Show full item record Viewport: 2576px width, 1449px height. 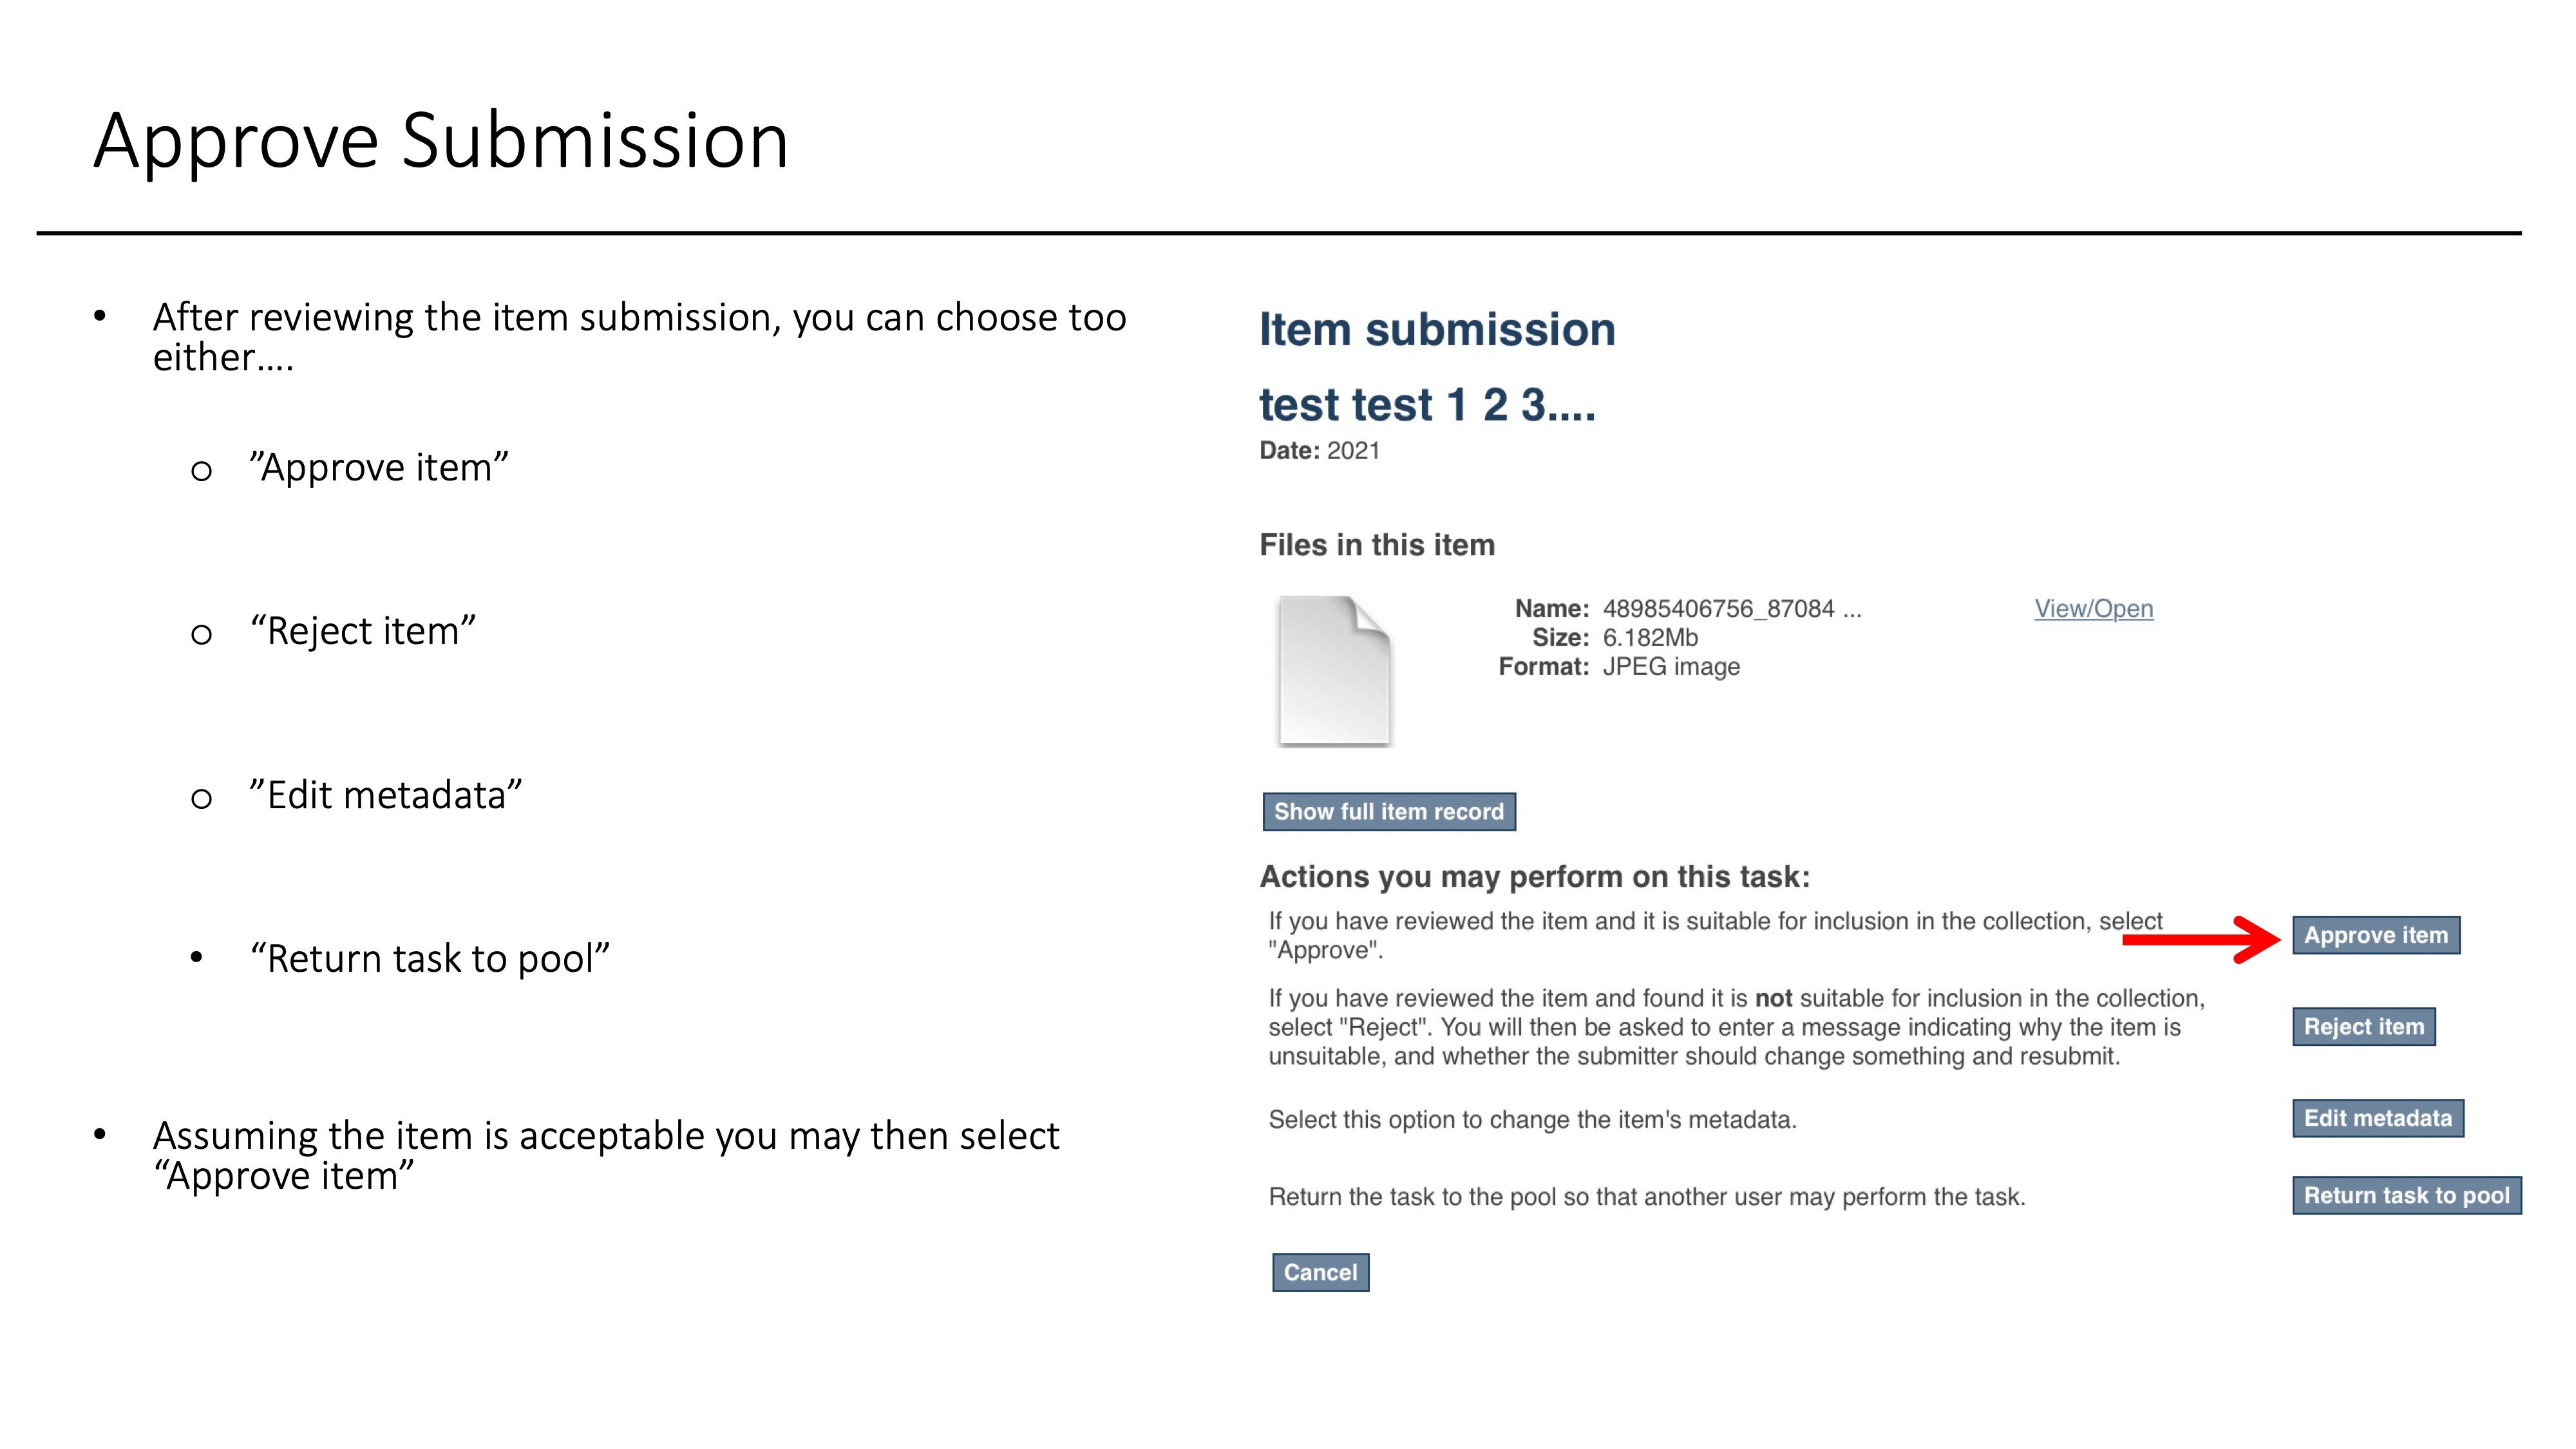1388,811
